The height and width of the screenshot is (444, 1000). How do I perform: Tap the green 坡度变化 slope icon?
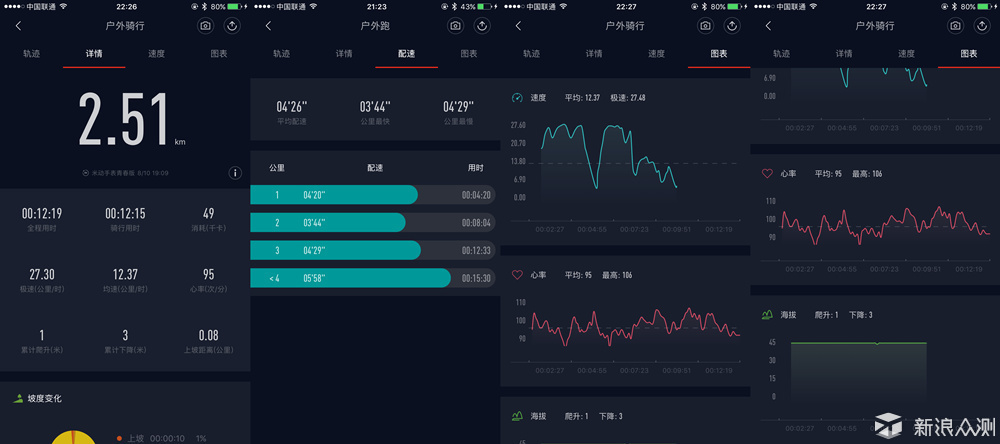[18, 398]
